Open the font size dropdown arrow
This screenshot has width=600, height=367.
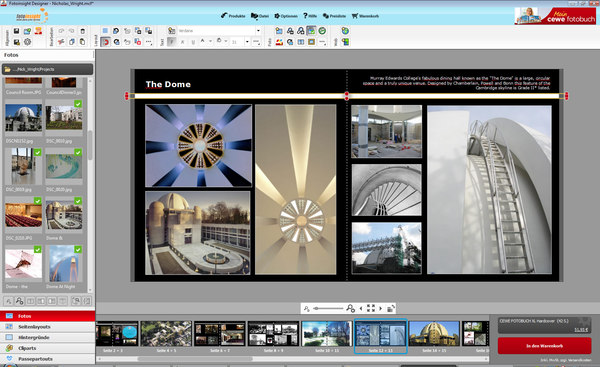[x=247, y=42]
